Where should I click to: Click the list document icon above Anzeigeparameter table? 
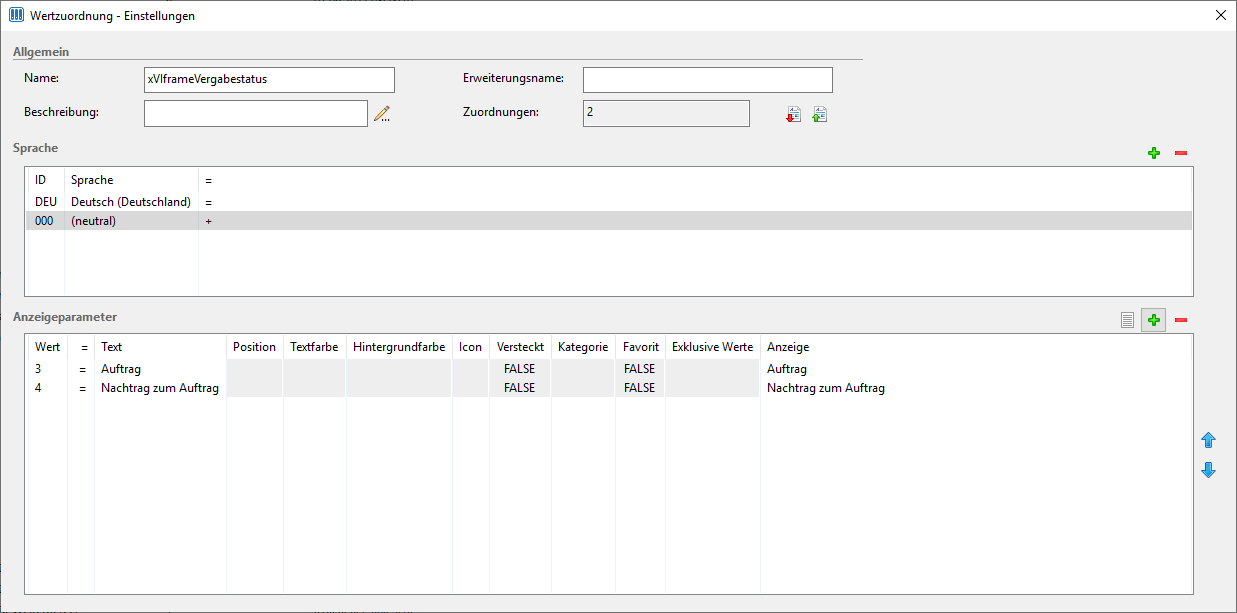pos(1127,320)
